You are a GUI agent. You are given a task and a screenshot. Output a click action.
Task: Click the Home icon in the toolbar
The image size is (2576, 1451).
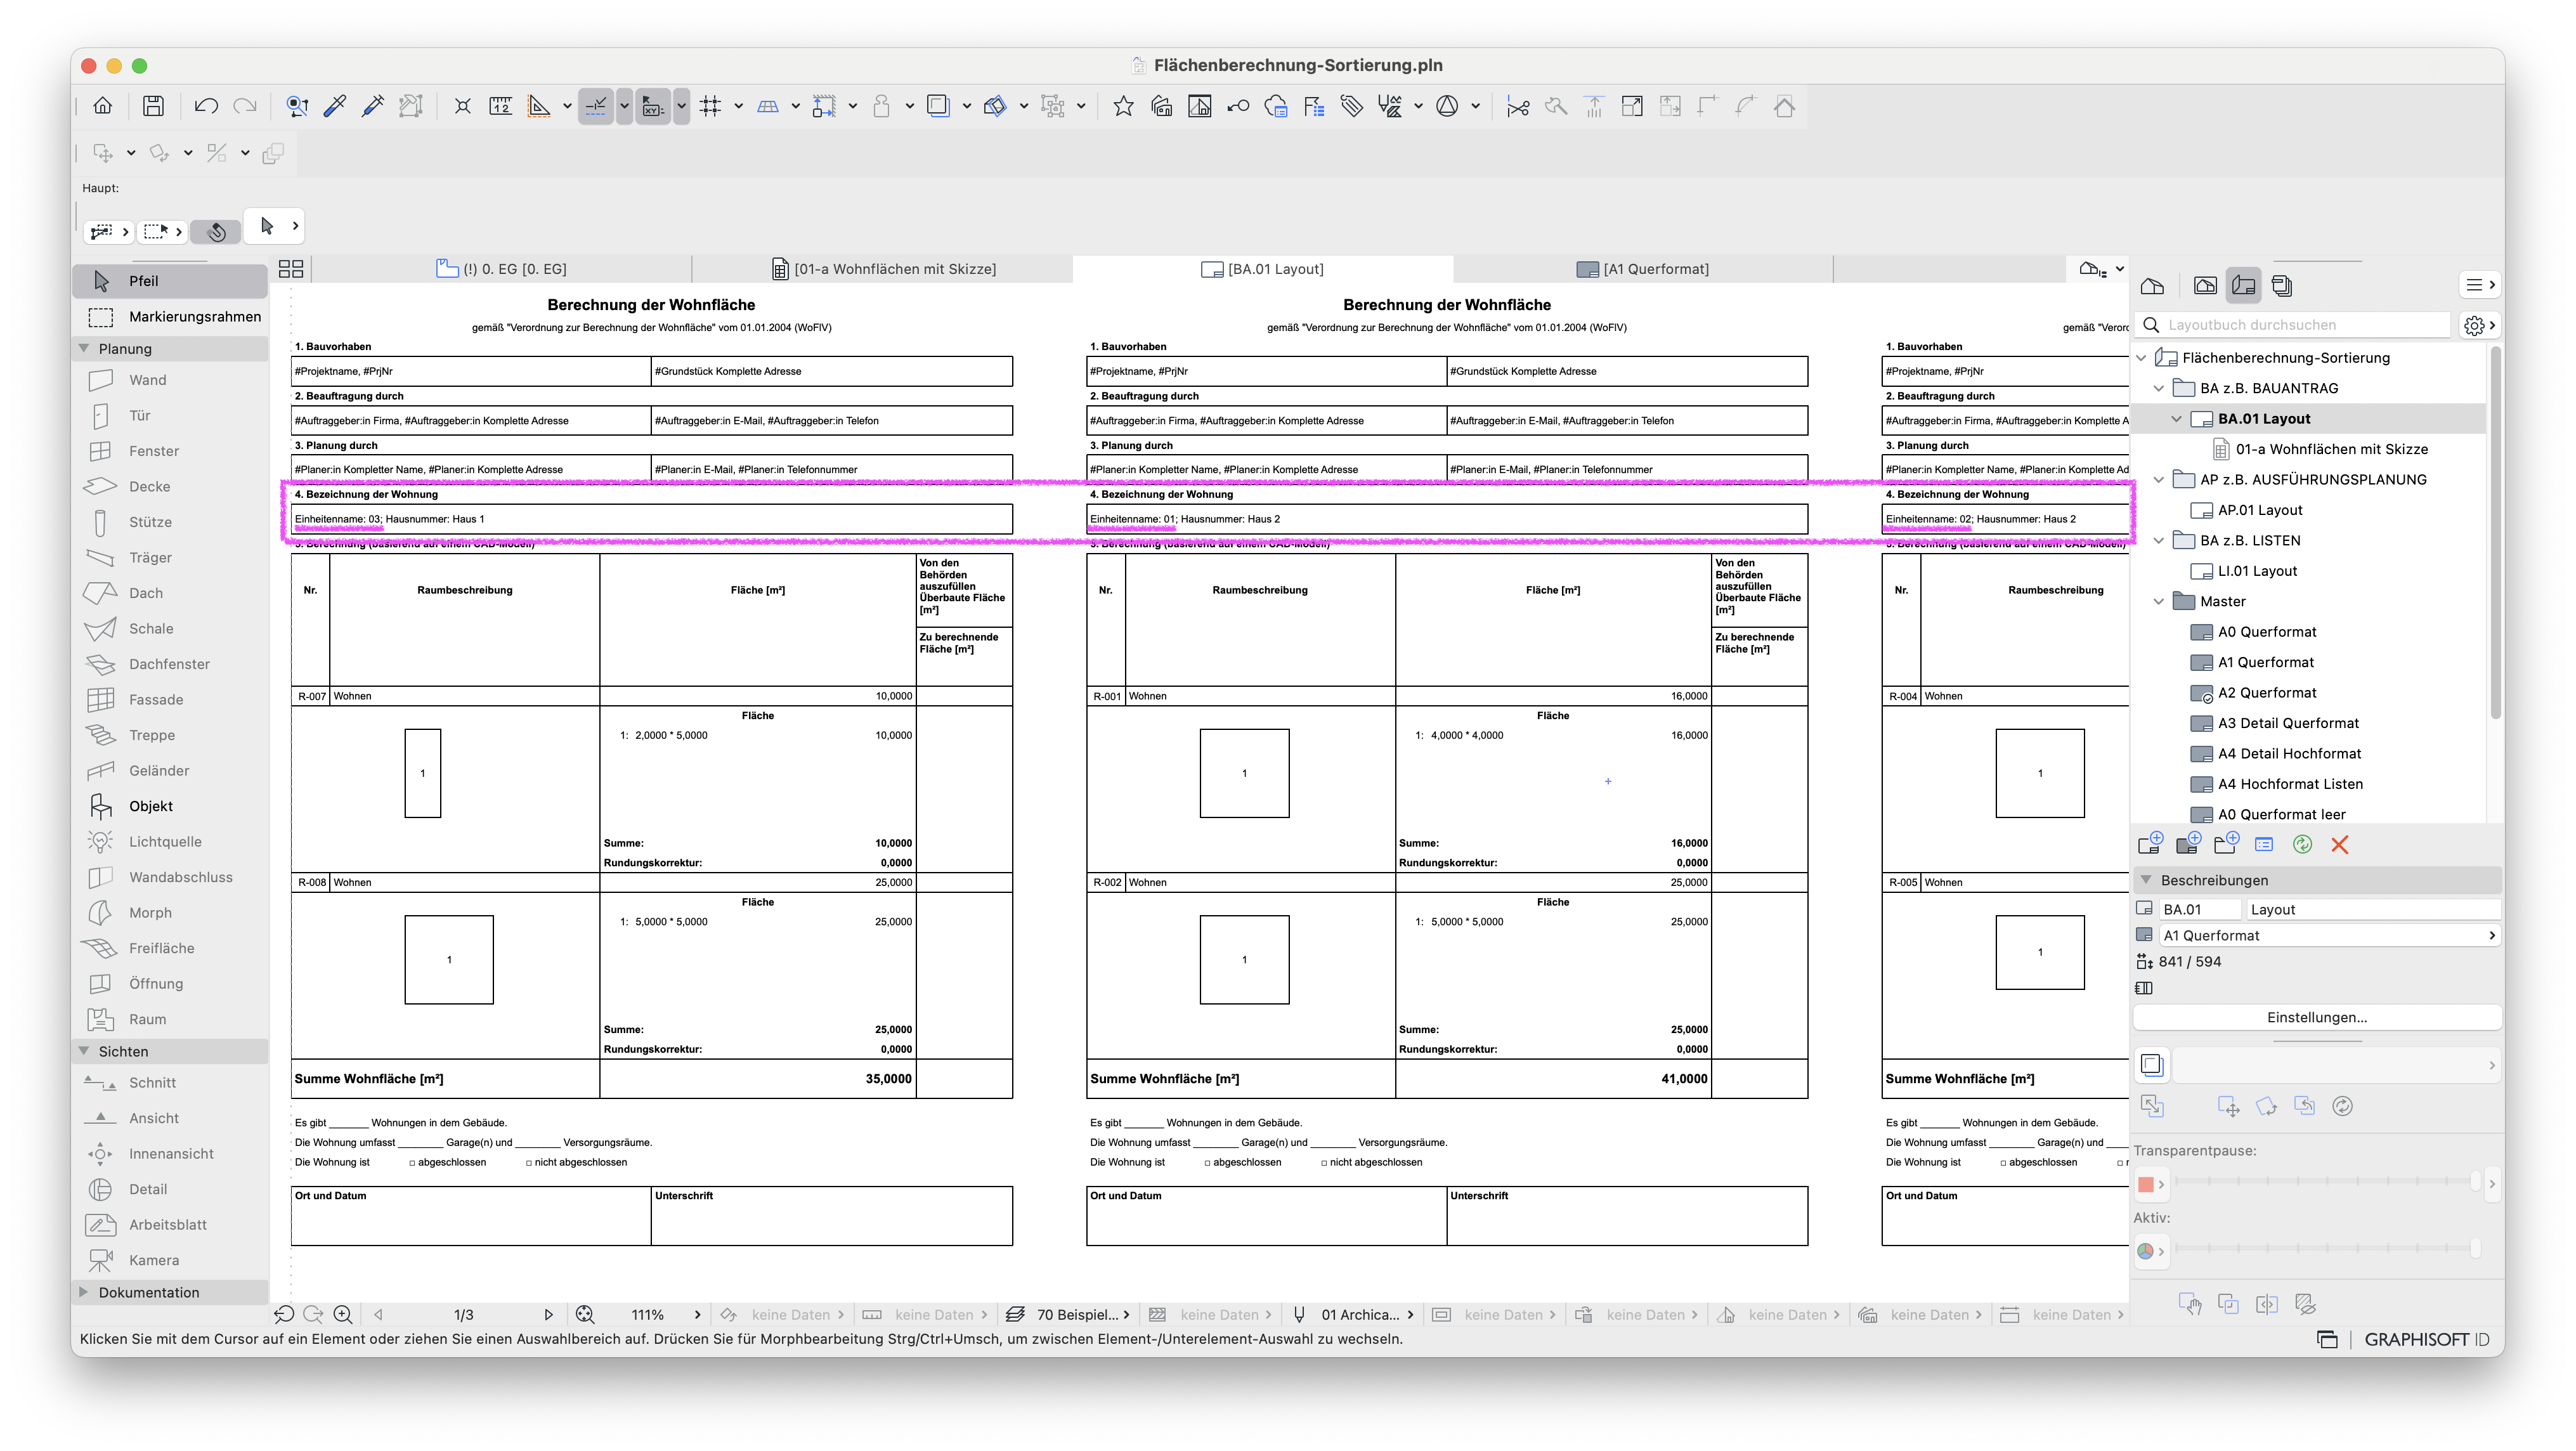coord(102,106)
